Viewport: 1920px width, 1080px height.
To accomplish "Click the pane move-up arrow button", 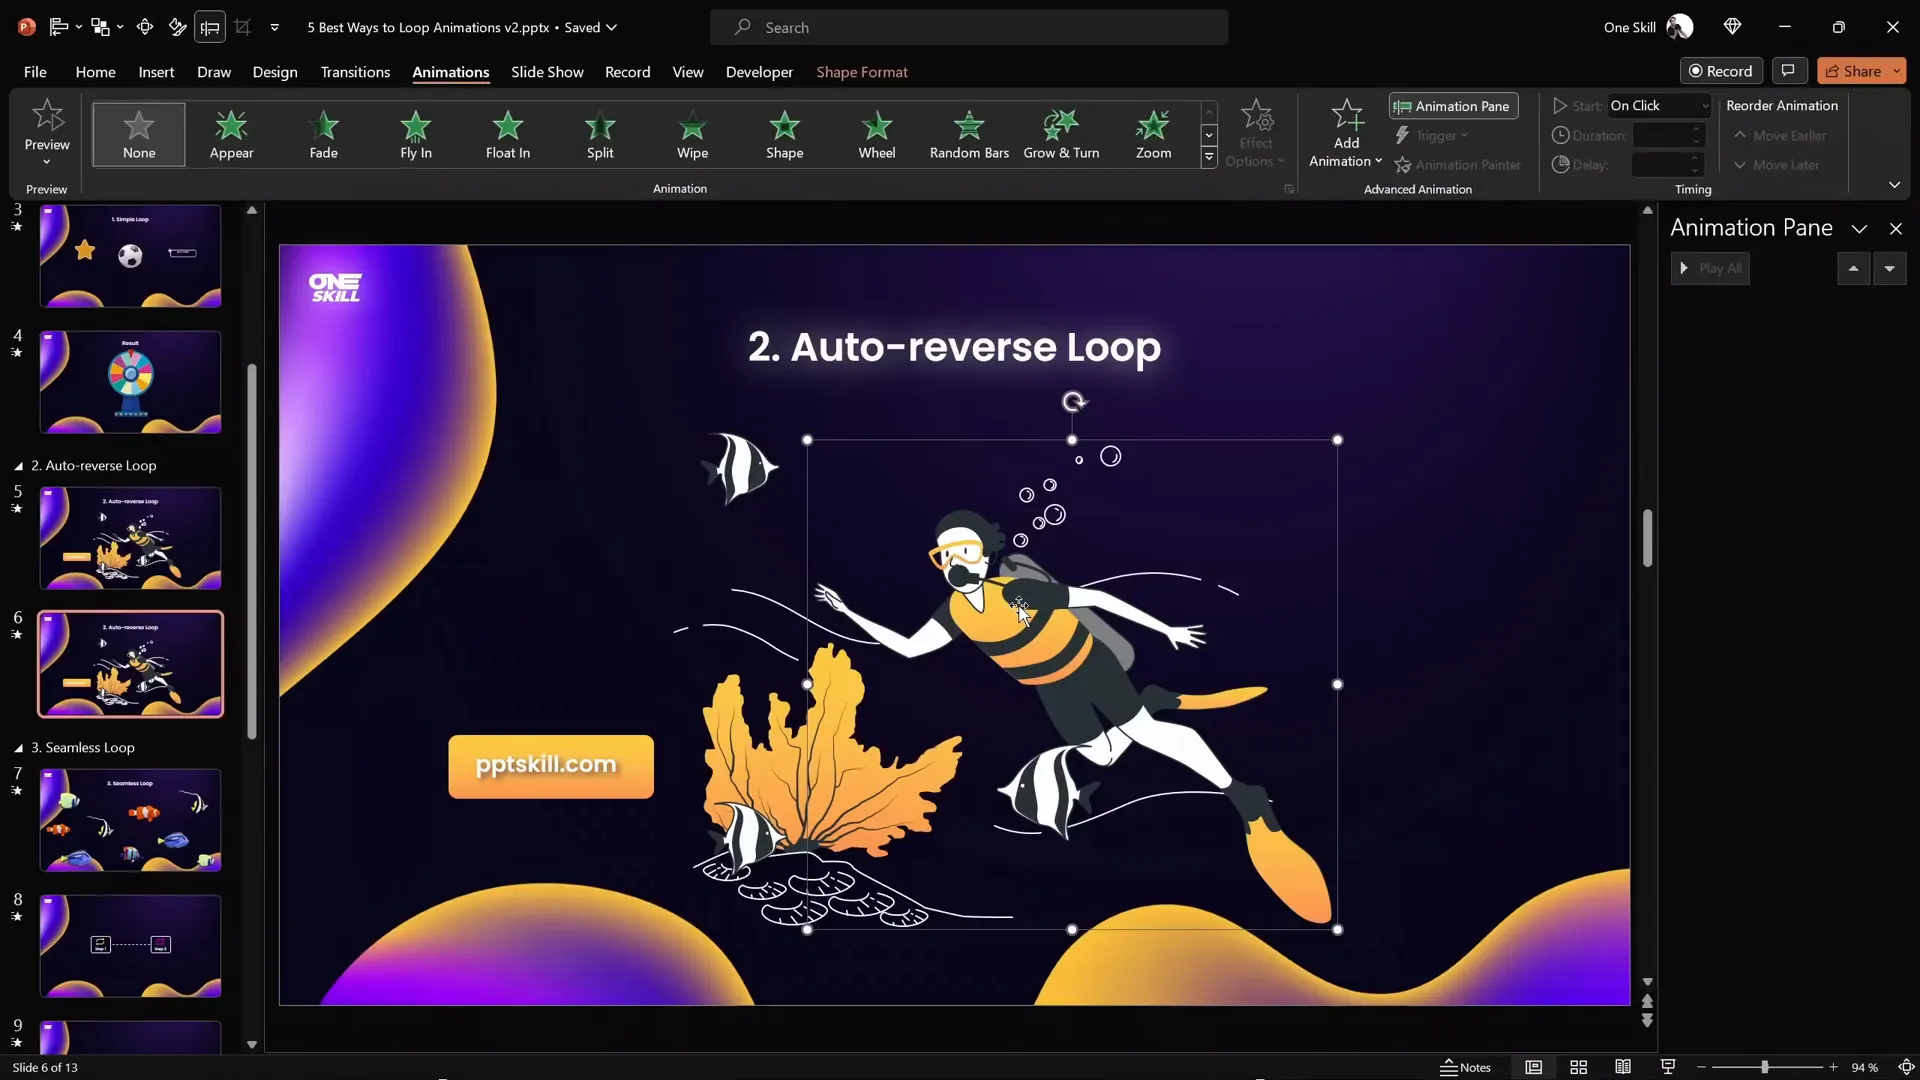I will click(x=1853, y=268).
